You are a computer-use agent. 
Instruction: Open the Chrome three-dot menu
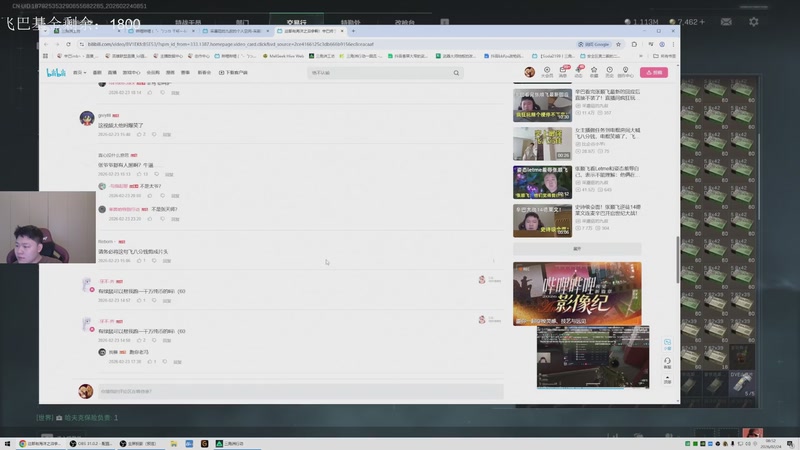(x=673, y=44)
